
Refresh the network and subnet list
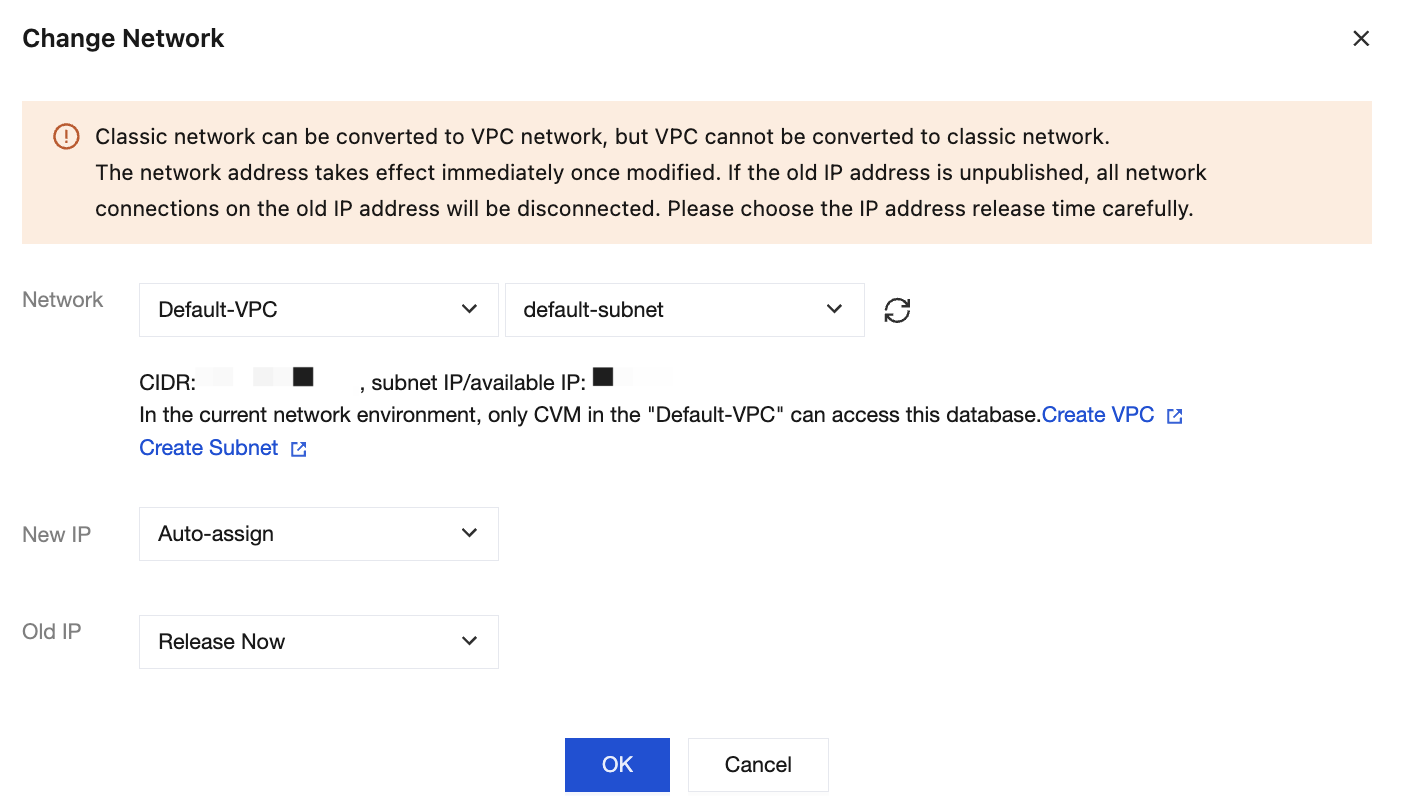897,310
